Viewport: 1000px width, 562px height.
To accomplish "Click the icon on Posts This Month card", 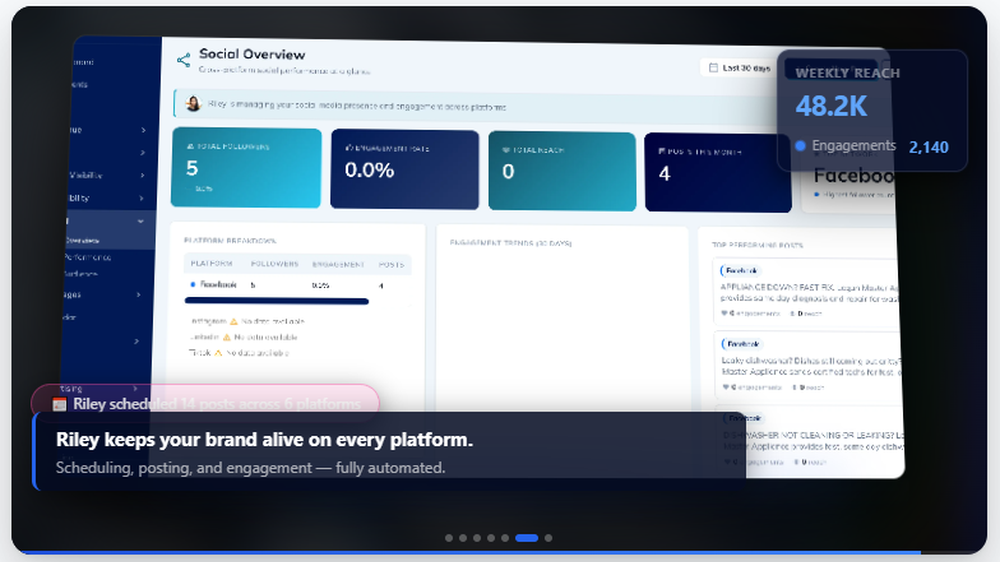I will point(662,151).
